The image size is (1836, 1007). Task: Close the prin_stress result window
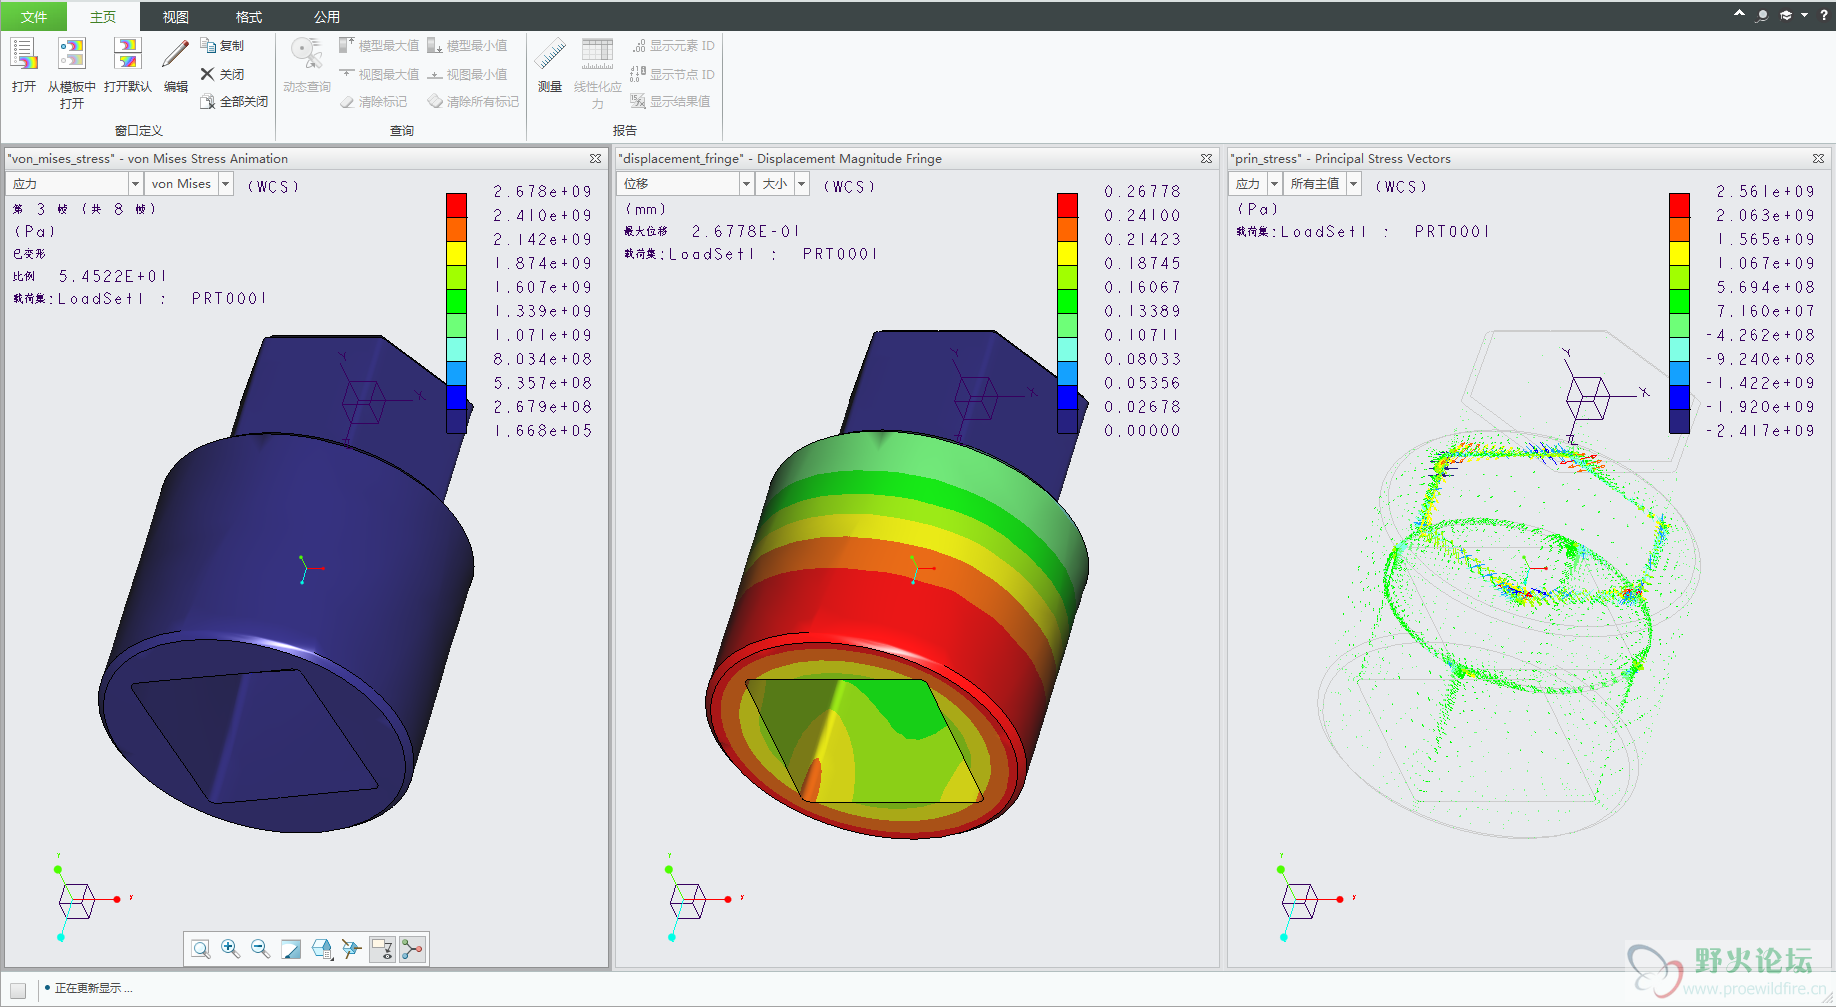(1818, 159)
